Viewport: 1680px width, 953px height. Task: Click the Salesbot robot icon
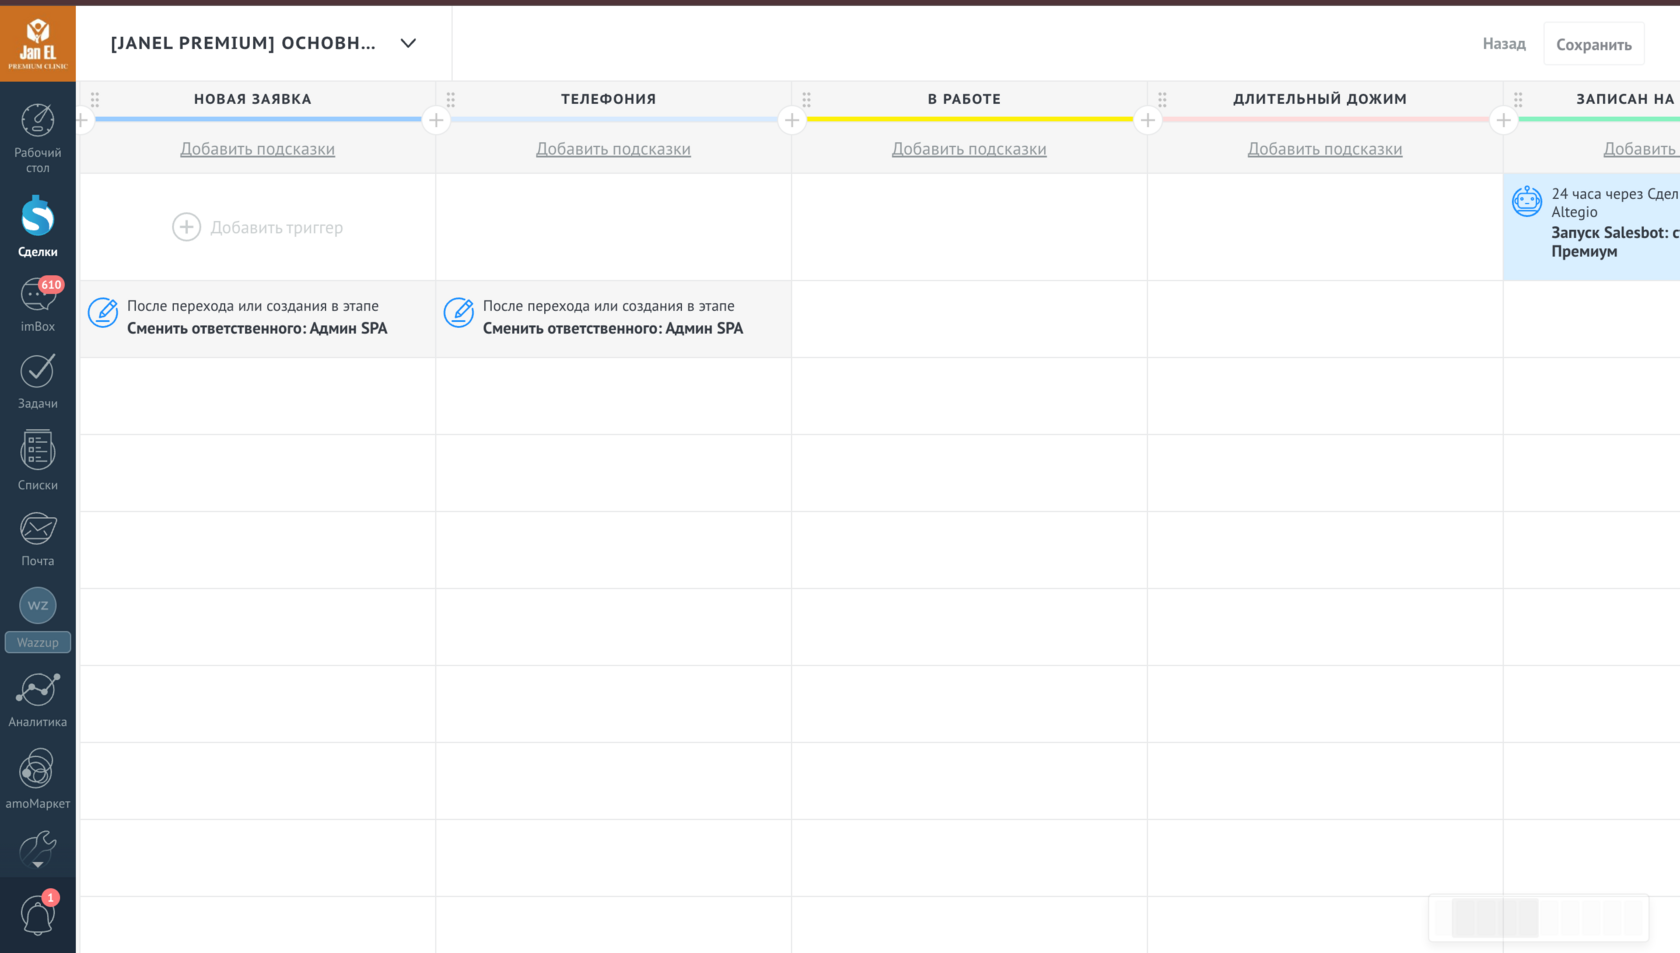[x=1527, y=201]
